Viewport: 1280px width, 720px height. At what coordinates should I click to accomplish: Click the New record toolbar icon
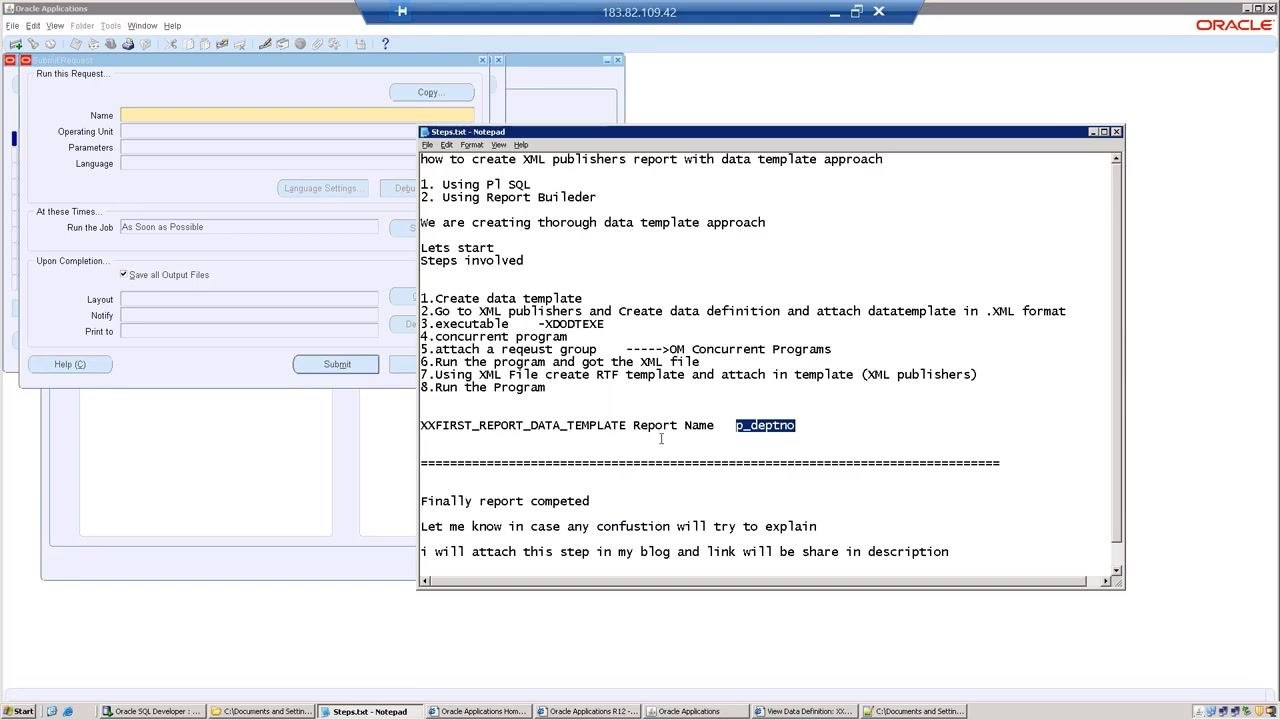click(x=15, y=44)
